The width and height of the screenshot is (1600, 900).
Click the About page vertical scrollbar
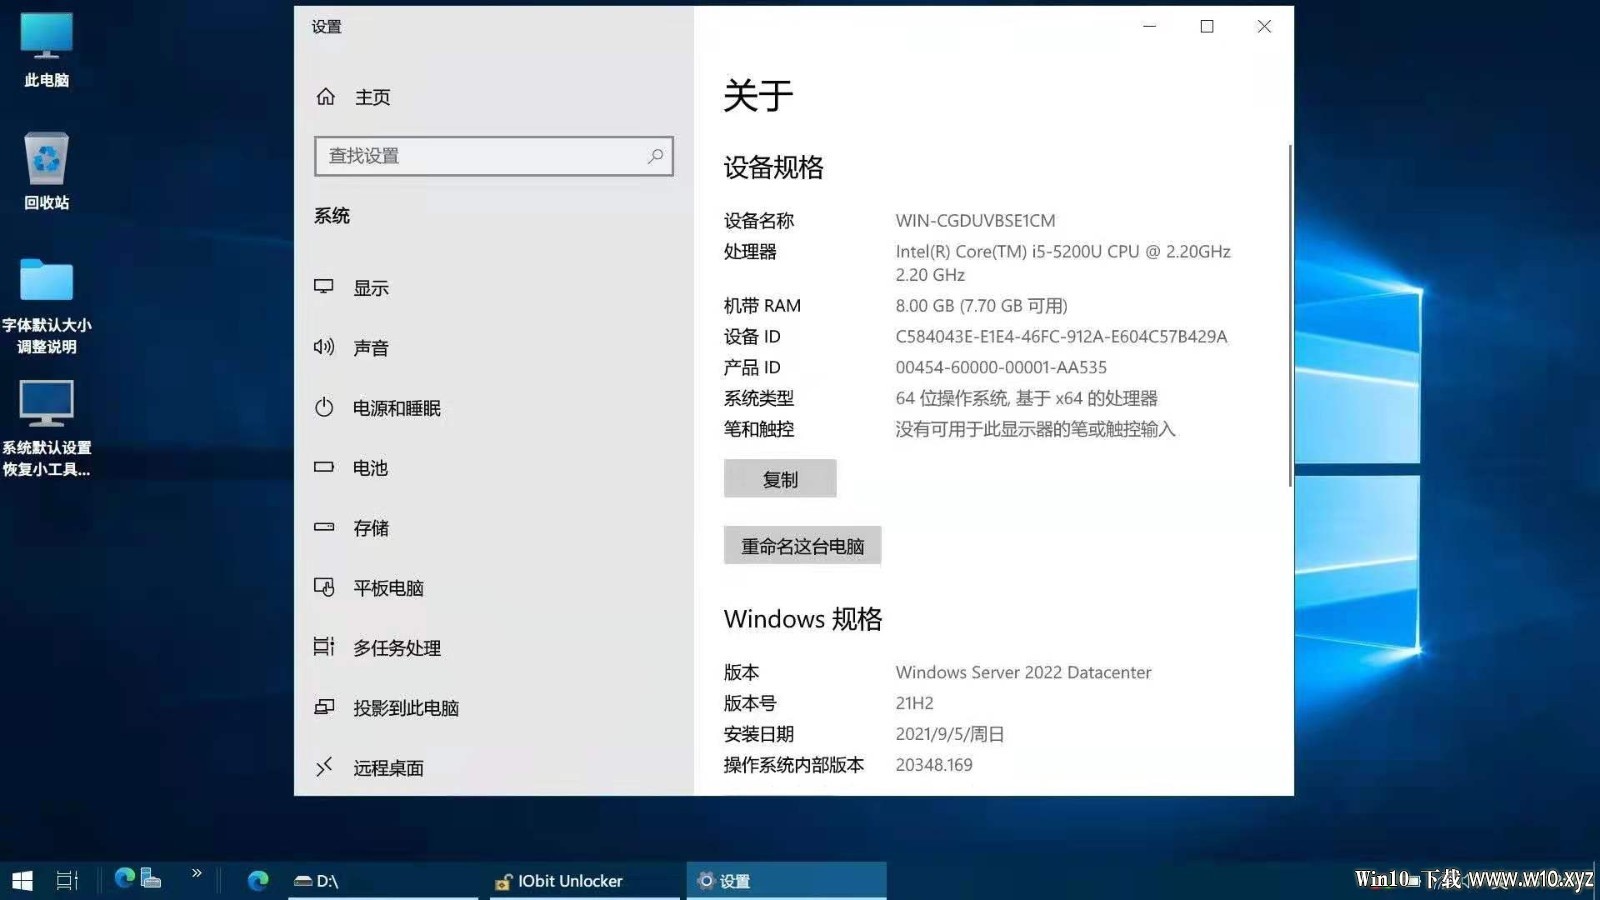1290,316
